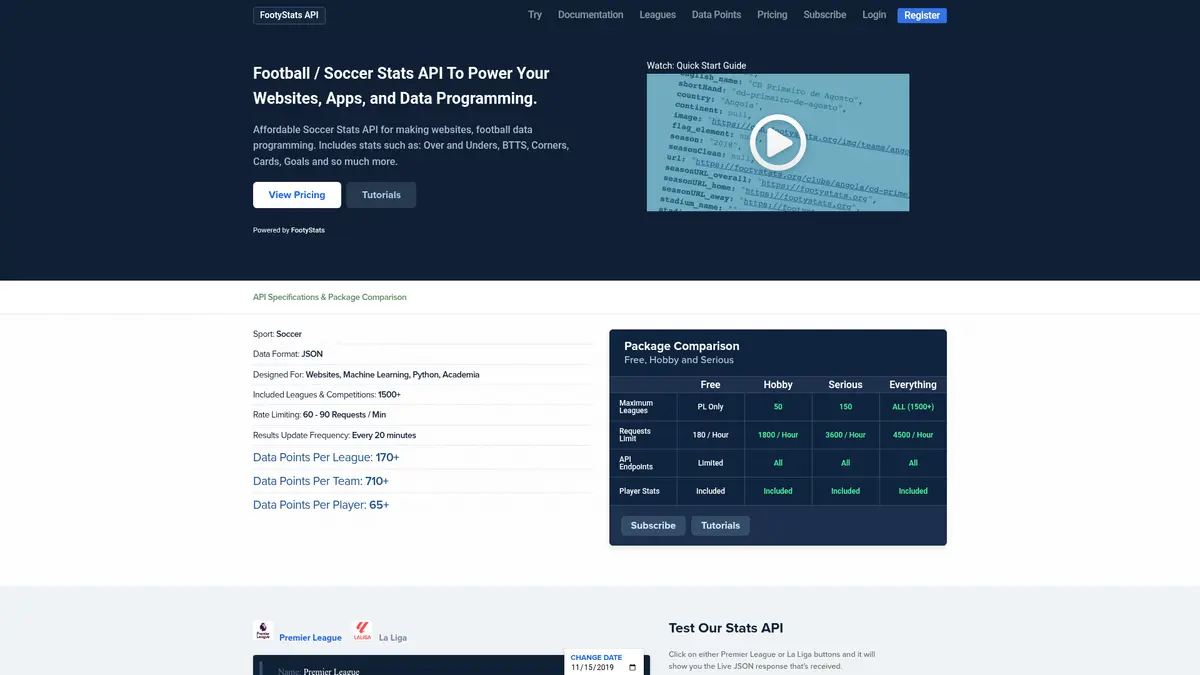
Task: Click the 'Test Our Stats API' heading
Action: point(726,628)
